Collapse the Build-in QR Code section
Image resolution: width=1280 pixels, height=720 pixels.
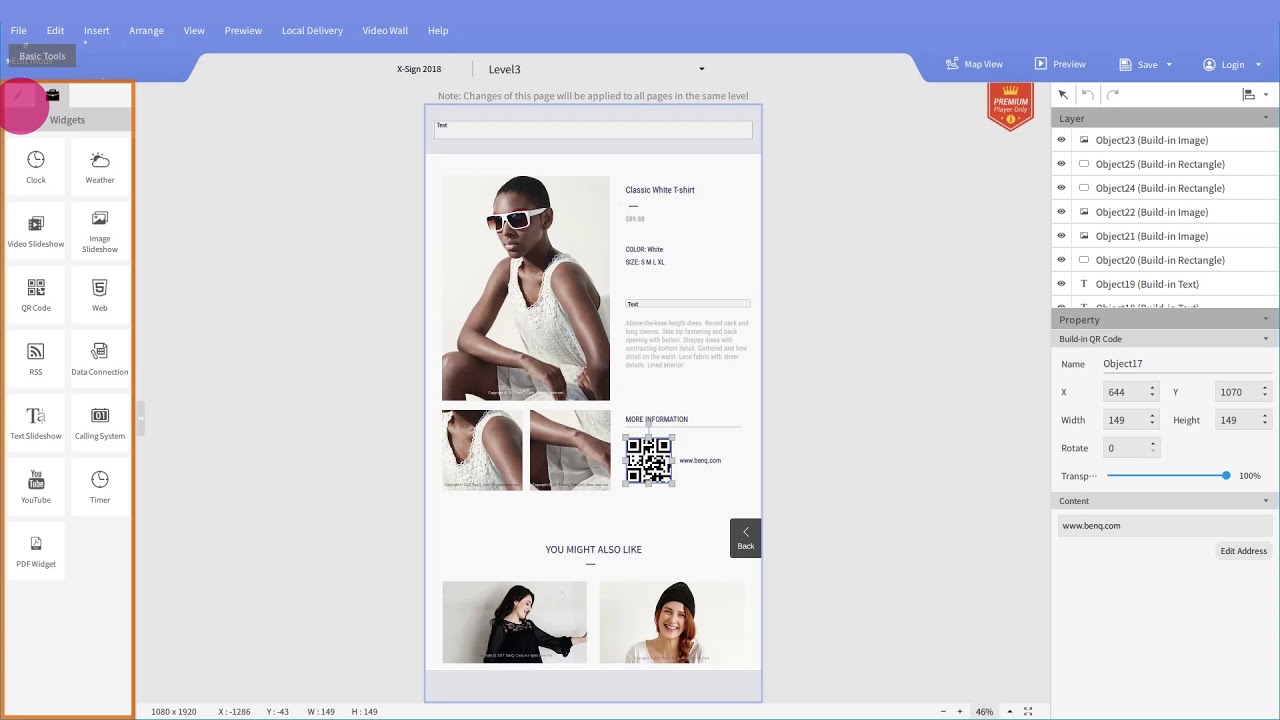pos(1266,339)
